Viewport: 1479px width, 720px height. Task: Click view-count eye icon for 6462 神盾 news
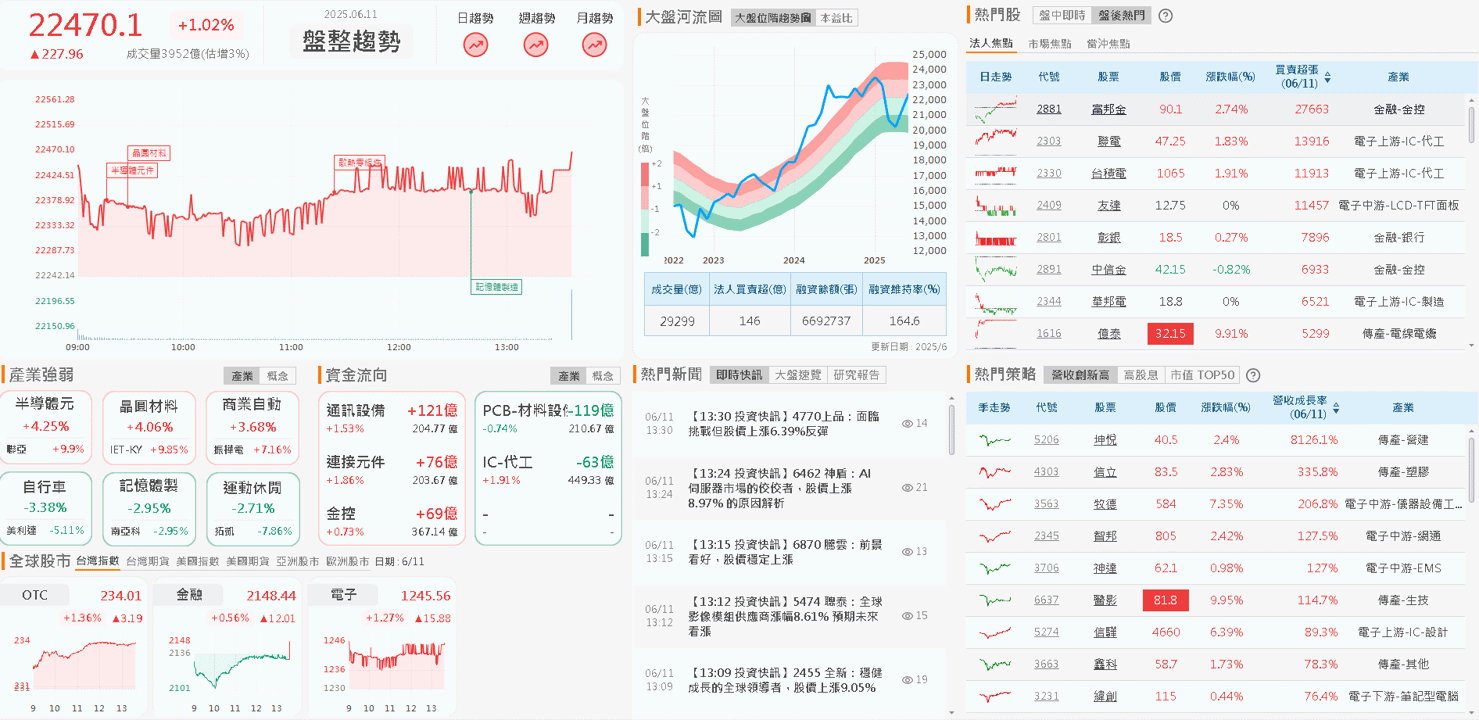[907, 487]
